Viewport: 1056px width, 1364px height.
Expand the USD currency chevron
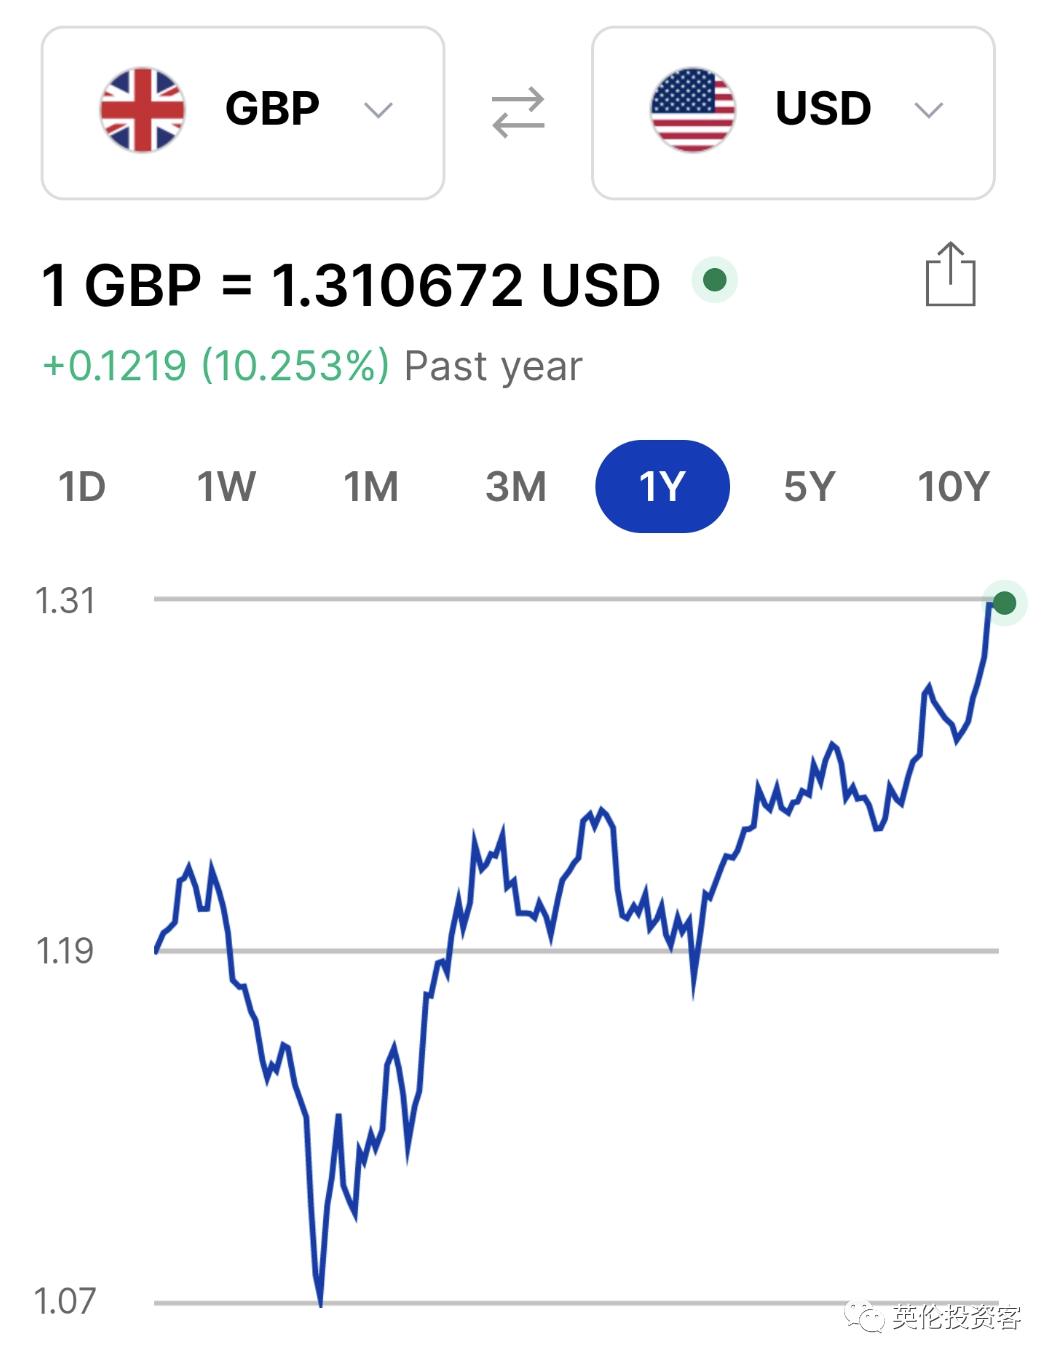pyautogui.click(x=929, y=110)
